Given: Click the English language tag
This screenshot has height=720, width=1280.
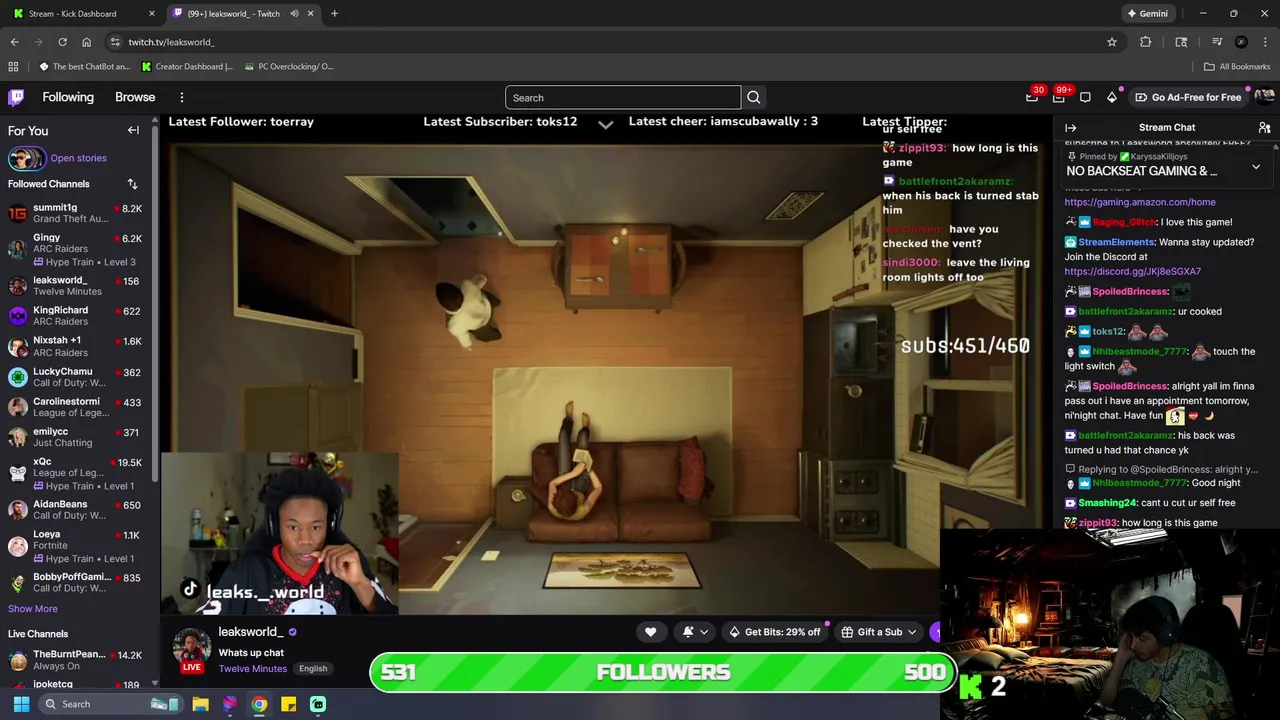Looking at the screenshot, I should tap(313, 669).
